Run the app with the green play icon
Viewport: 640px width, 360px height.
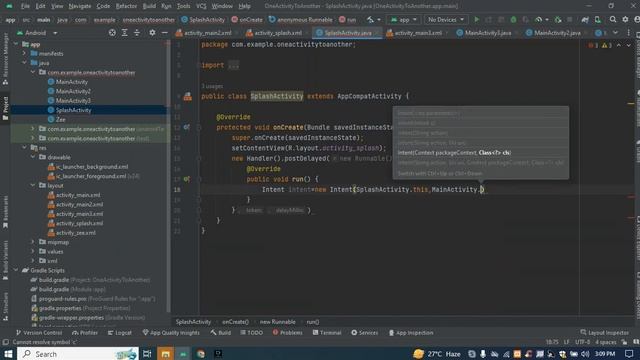(x=476, y=20)
